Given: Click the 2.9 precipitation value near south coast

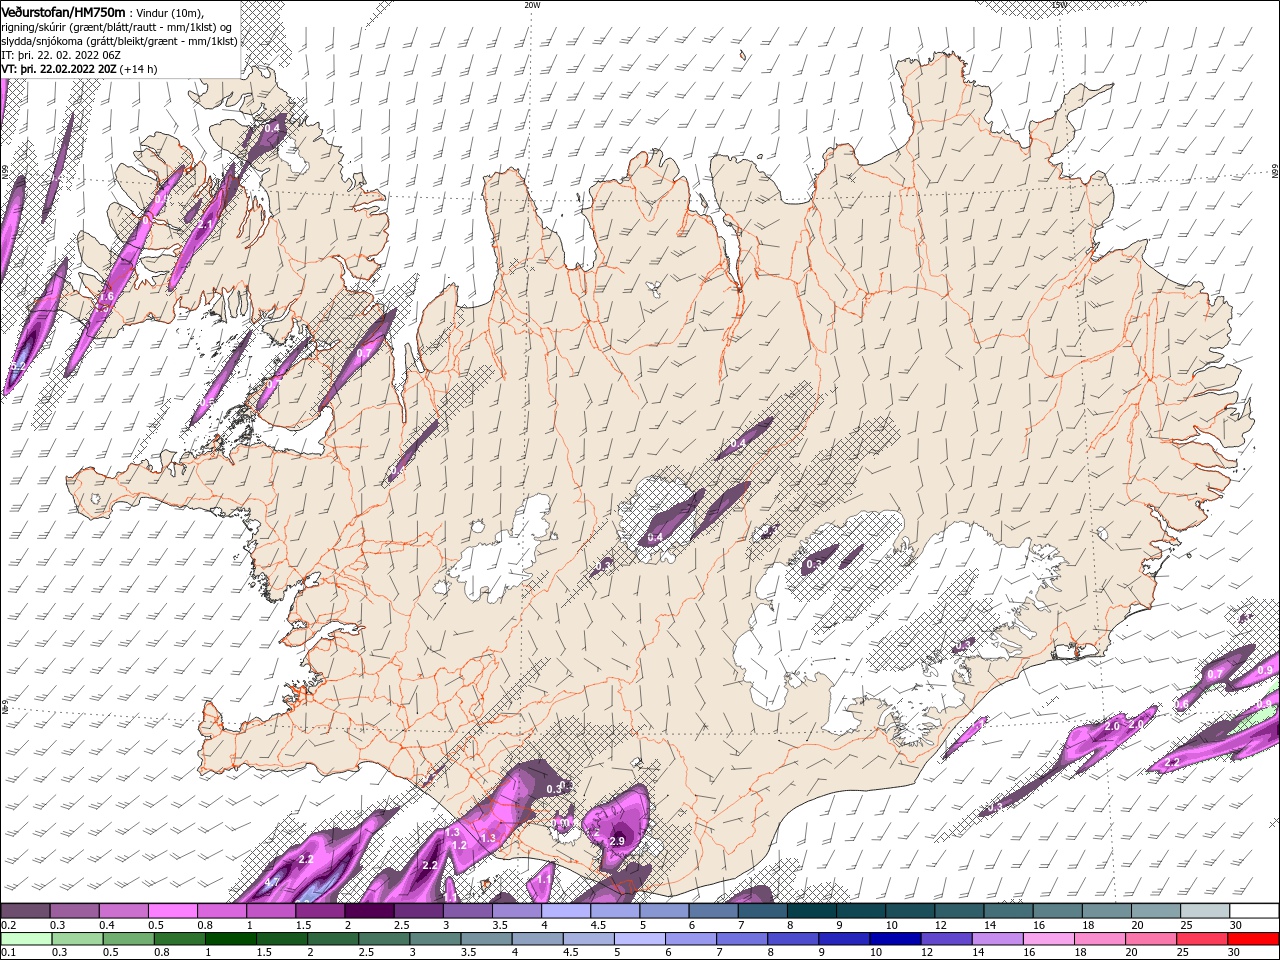Looking at the screenshot, I should [x=617, y=841].
